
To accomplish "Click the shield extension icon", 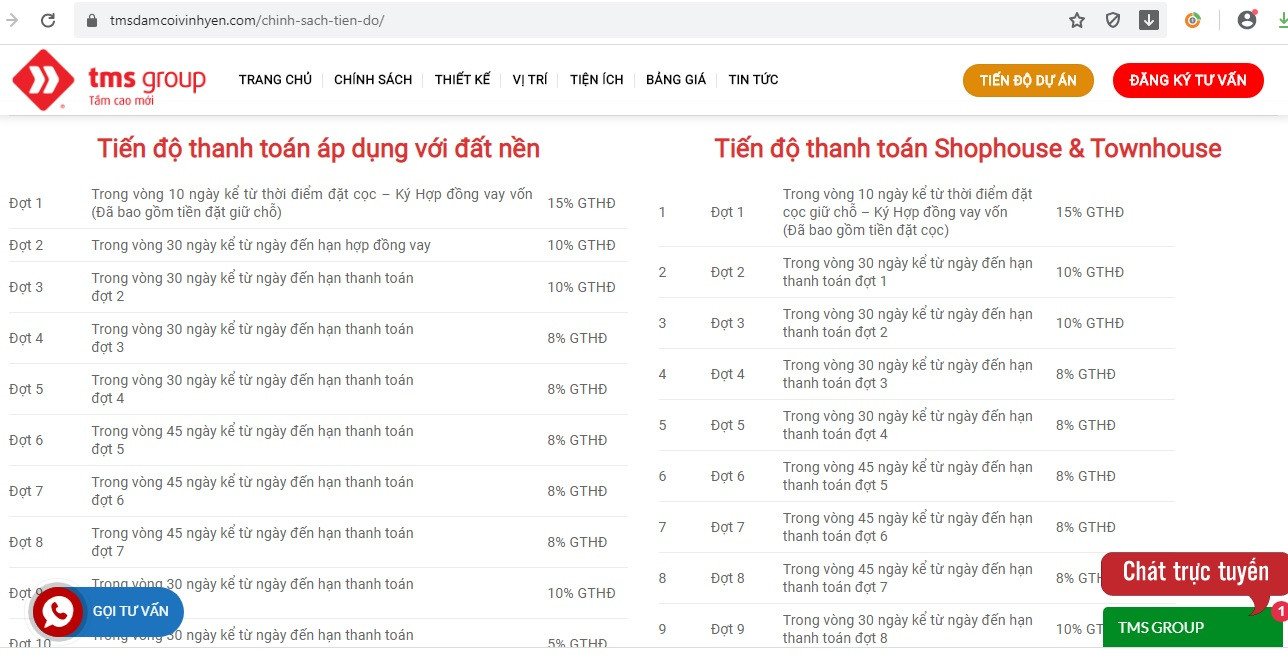I will [x=1113, y=20].
